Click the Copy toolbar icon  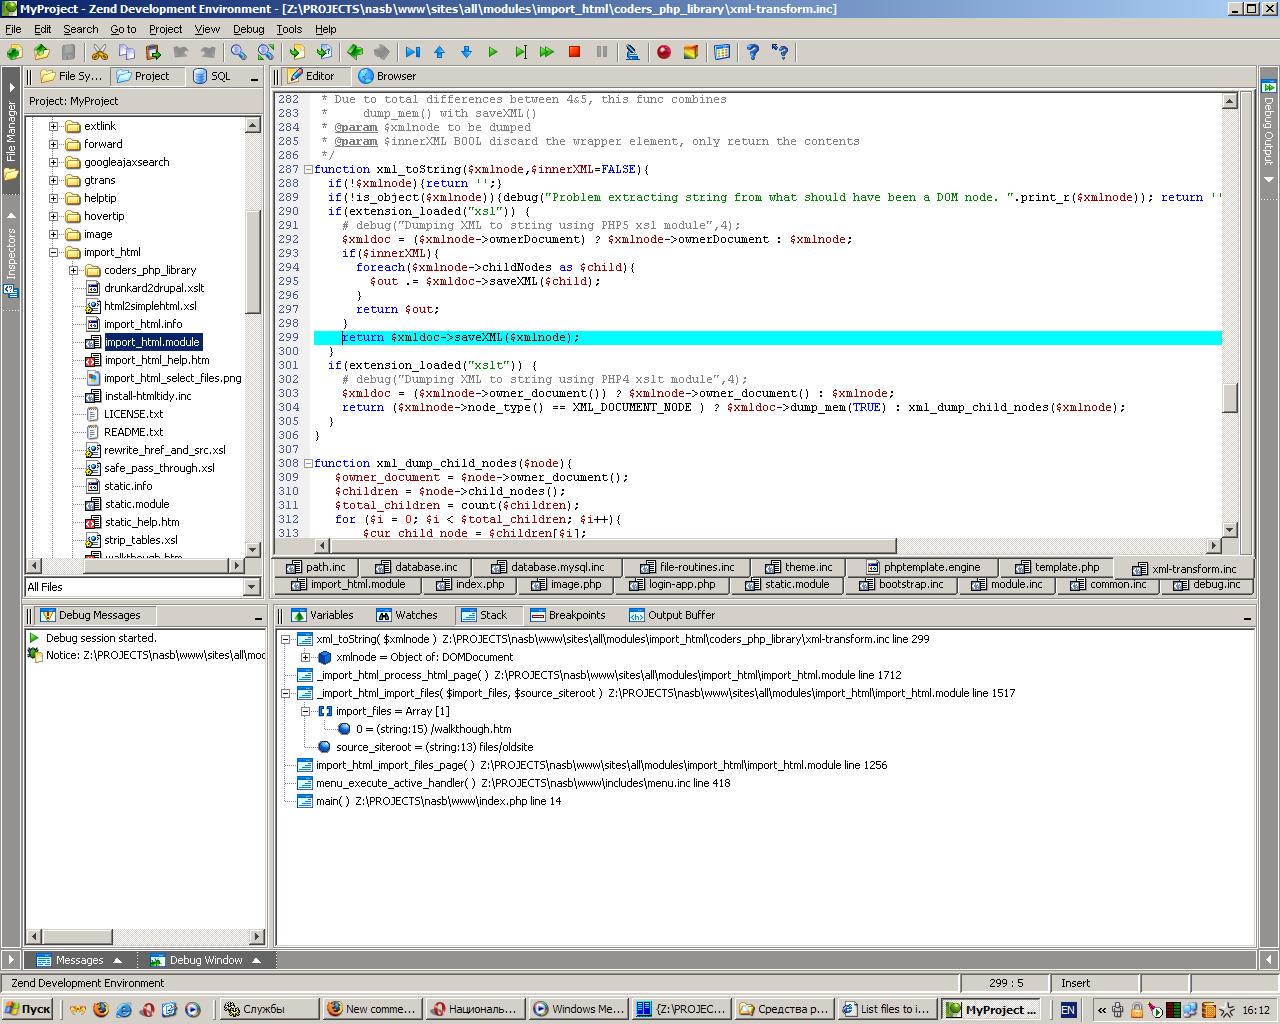pos(127,52)
